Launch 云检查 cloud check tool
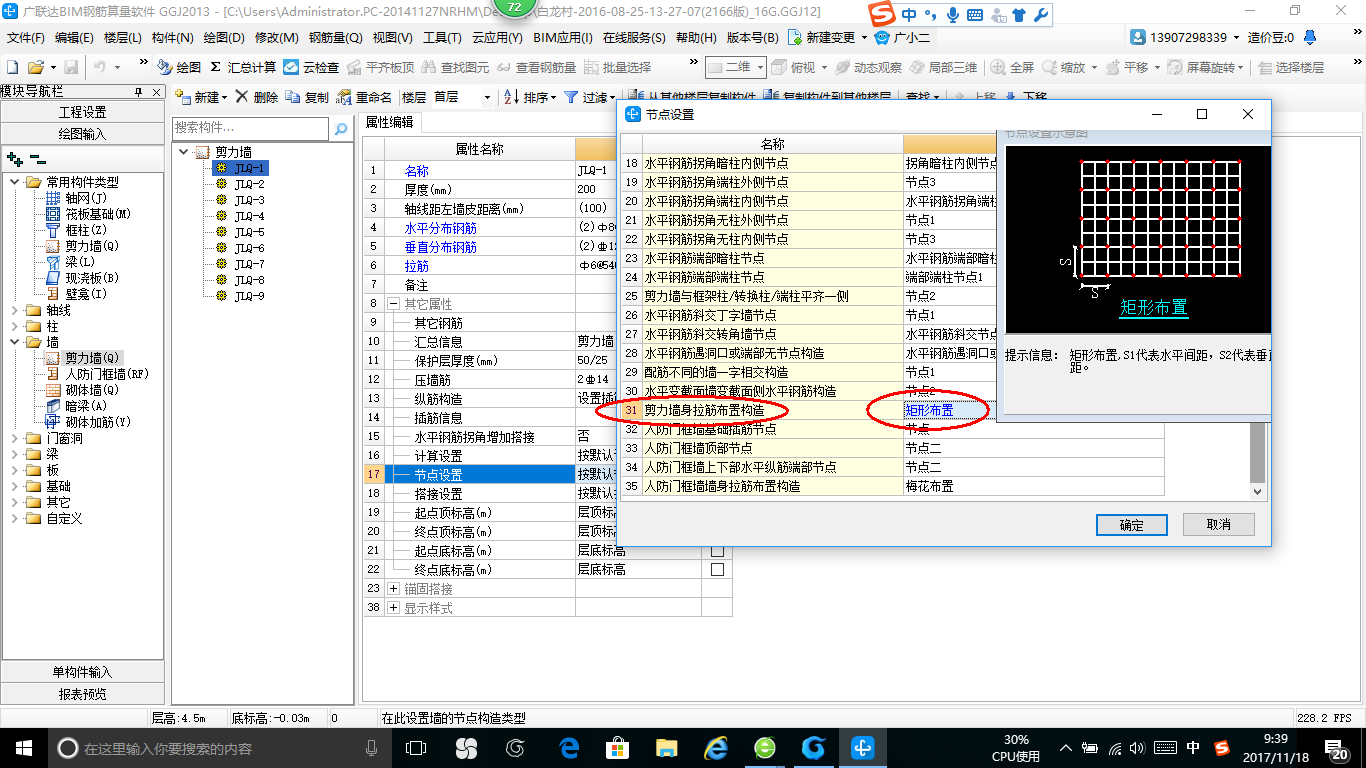 (x=311, y=67)
